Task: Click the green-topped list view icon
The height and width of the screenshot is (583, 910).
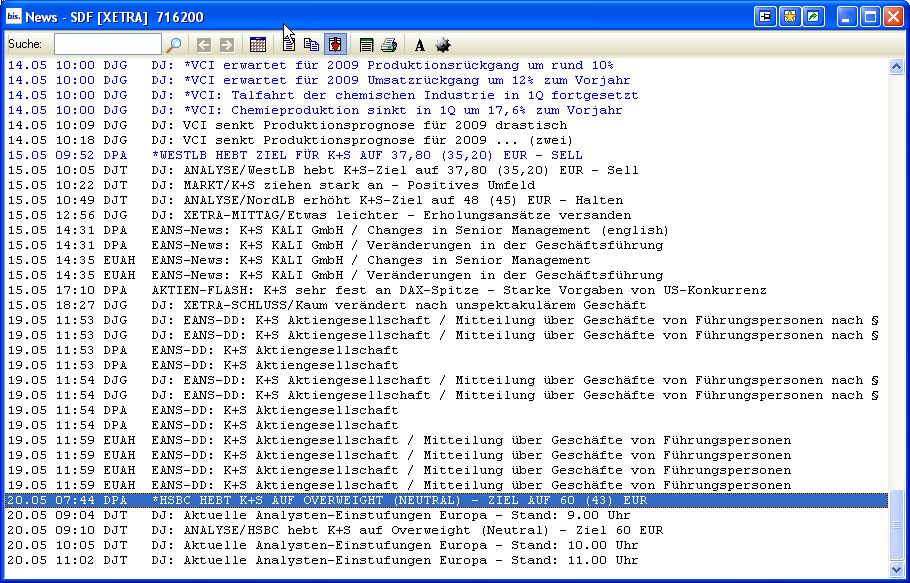Action: [366, 45]
